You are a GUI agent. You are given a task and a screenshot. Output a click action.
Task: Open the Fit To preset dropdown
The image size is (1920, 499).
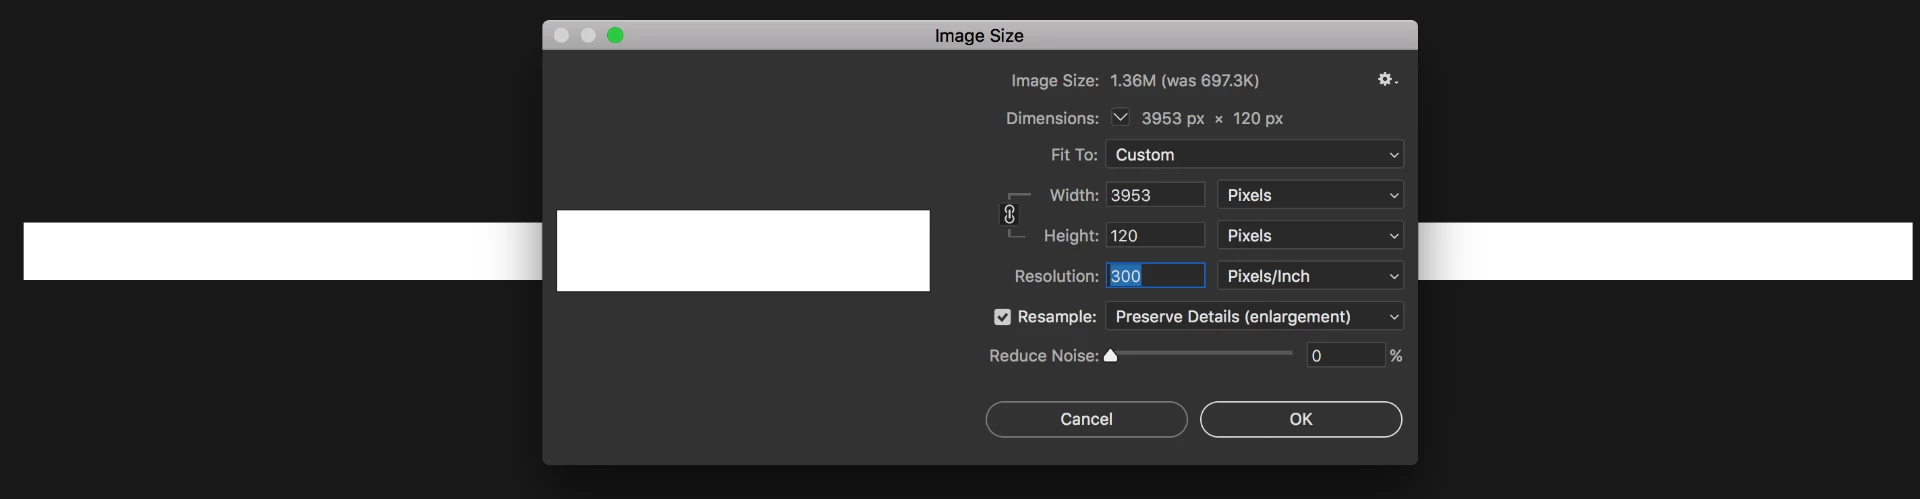tap(1254, 155)
